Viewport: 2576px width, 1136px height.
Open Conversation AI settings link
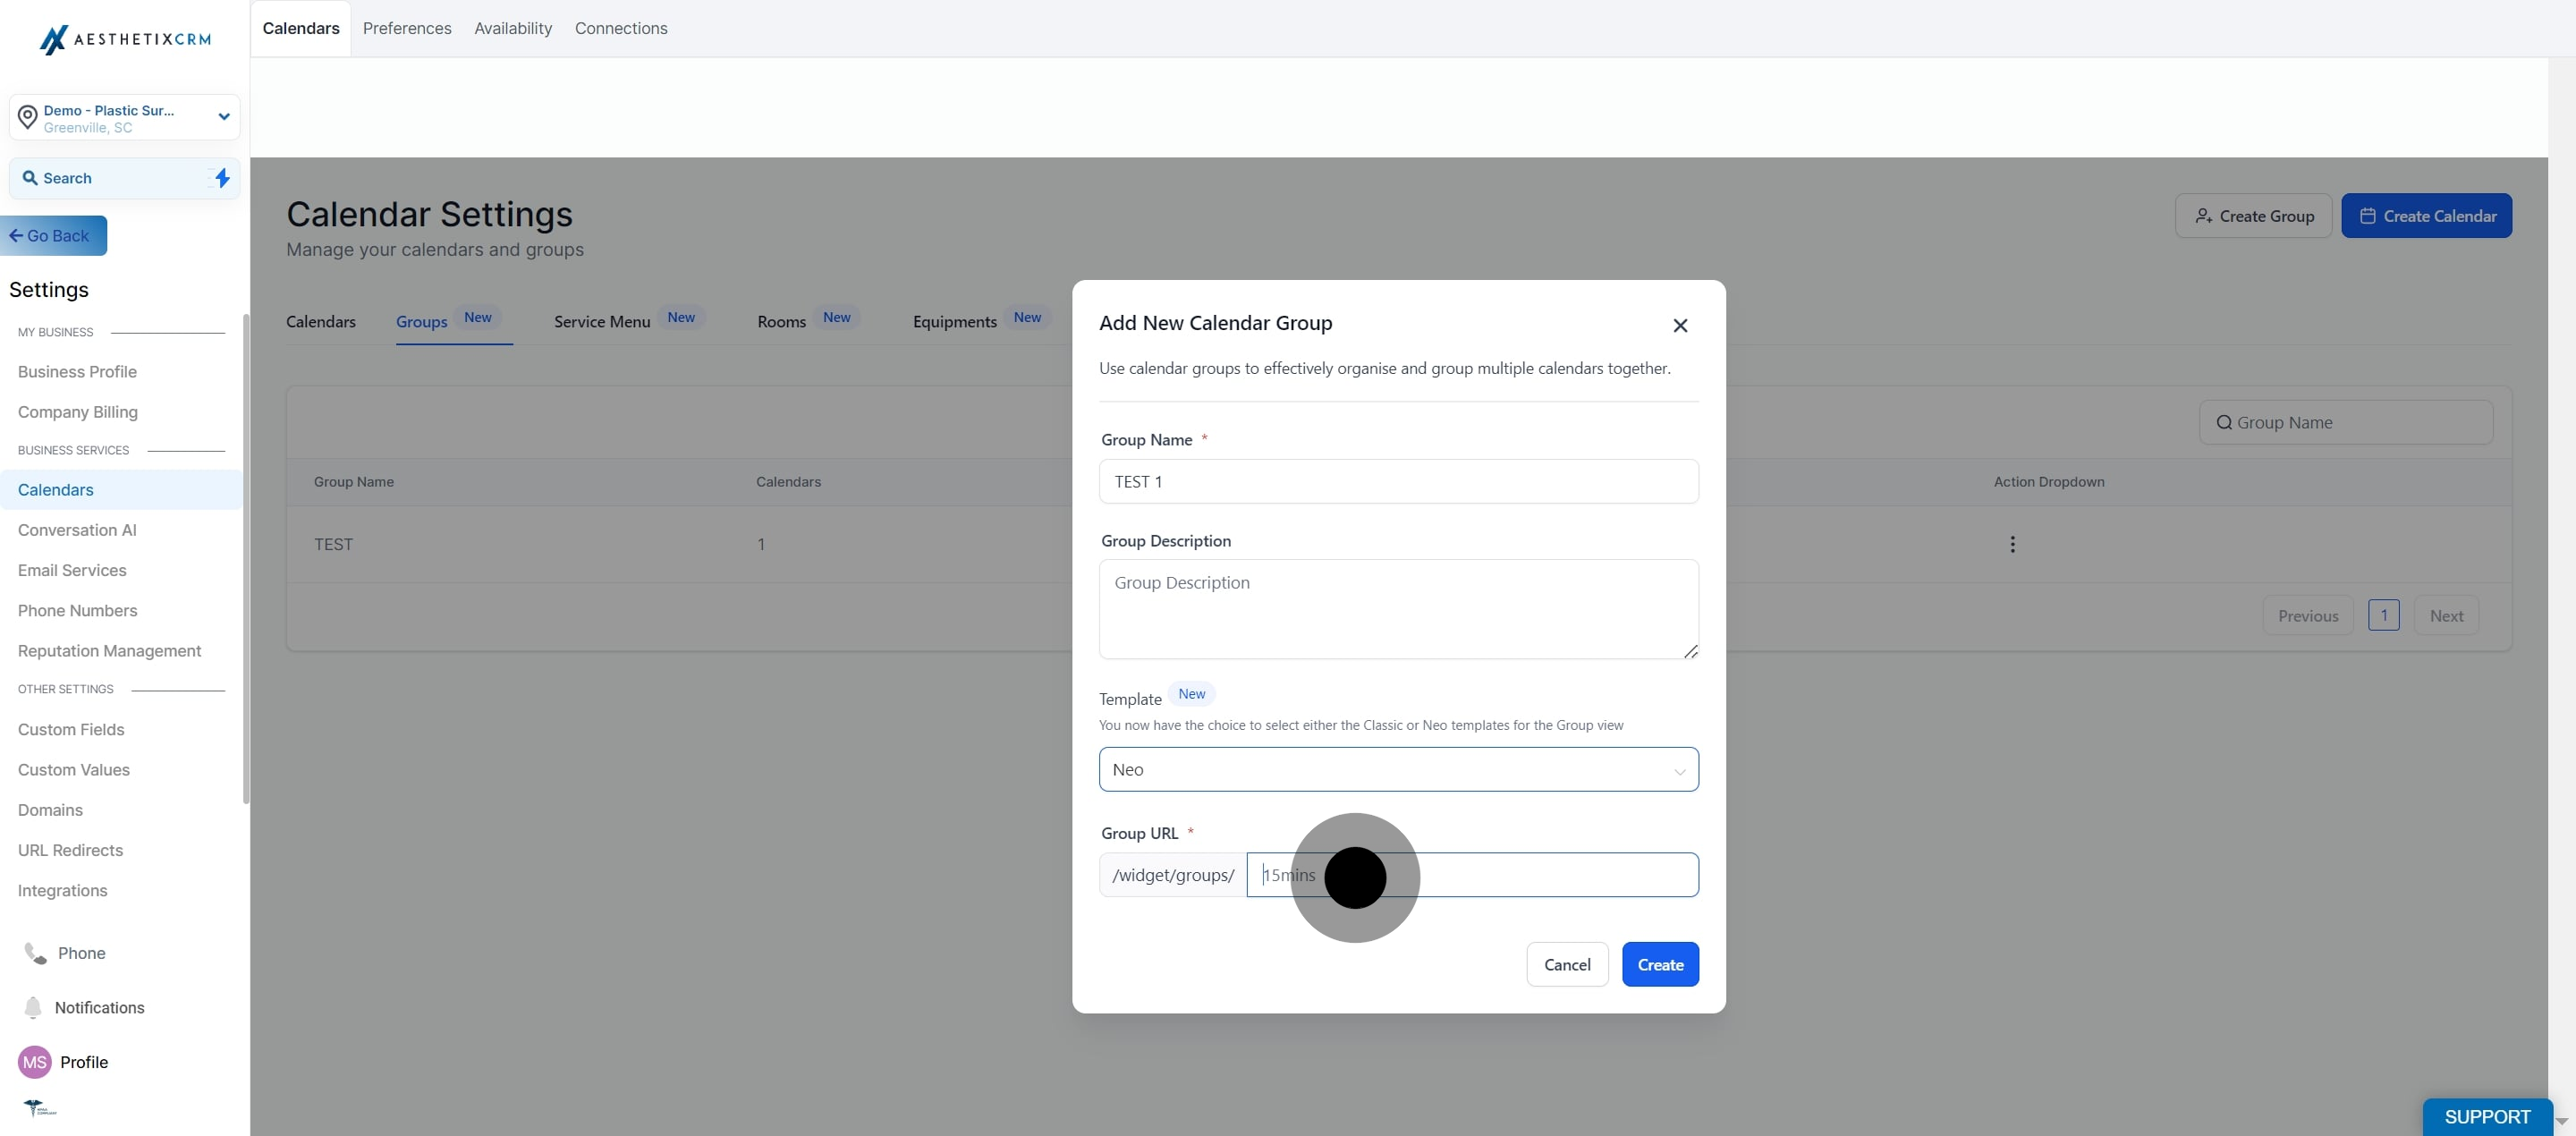pos(77,530)
